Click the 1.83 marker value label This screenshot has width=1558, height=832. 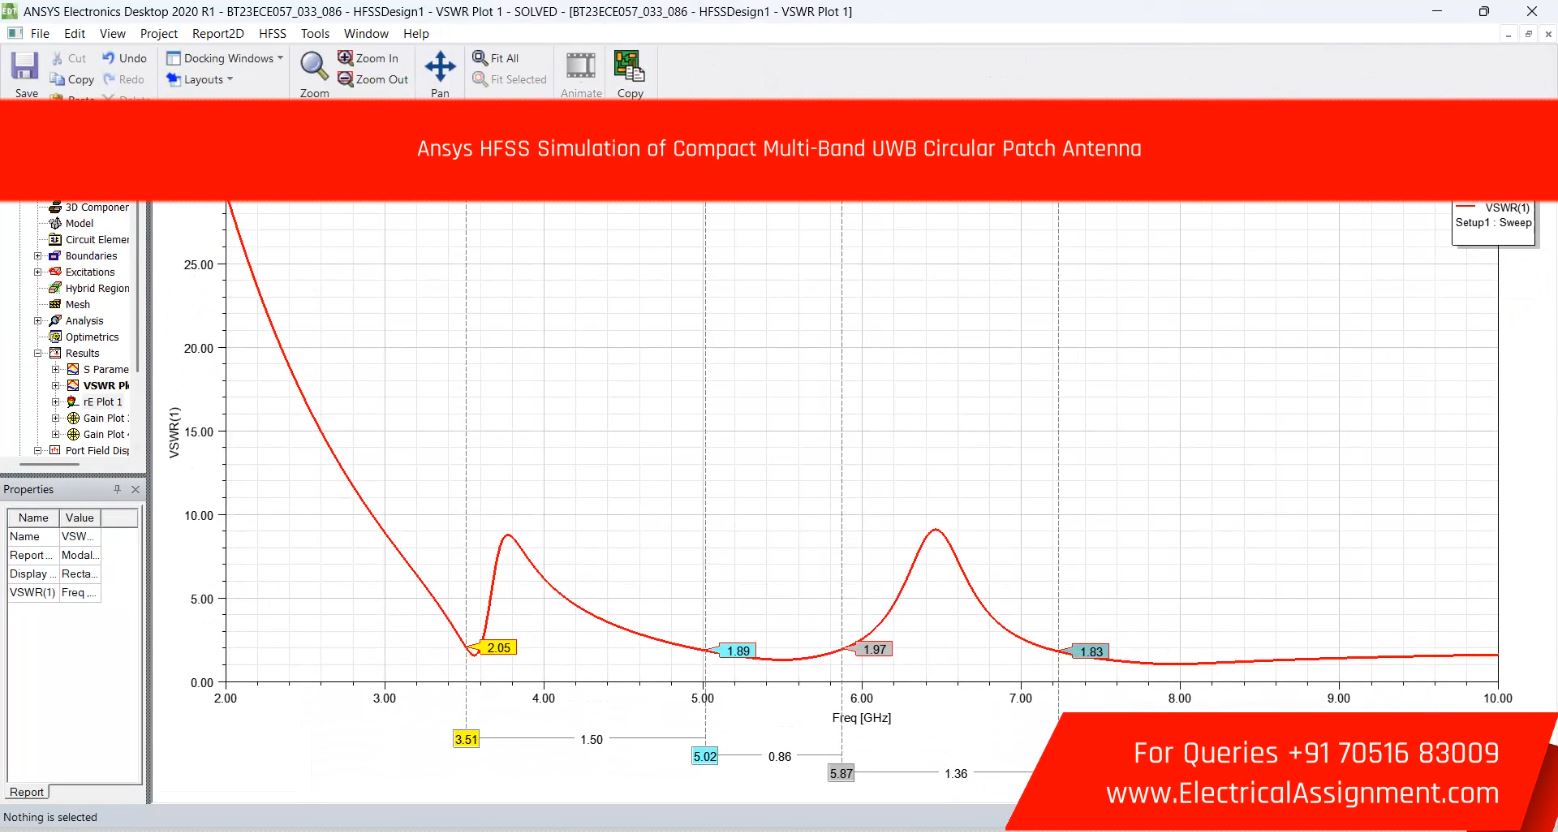coord(1091,652)
